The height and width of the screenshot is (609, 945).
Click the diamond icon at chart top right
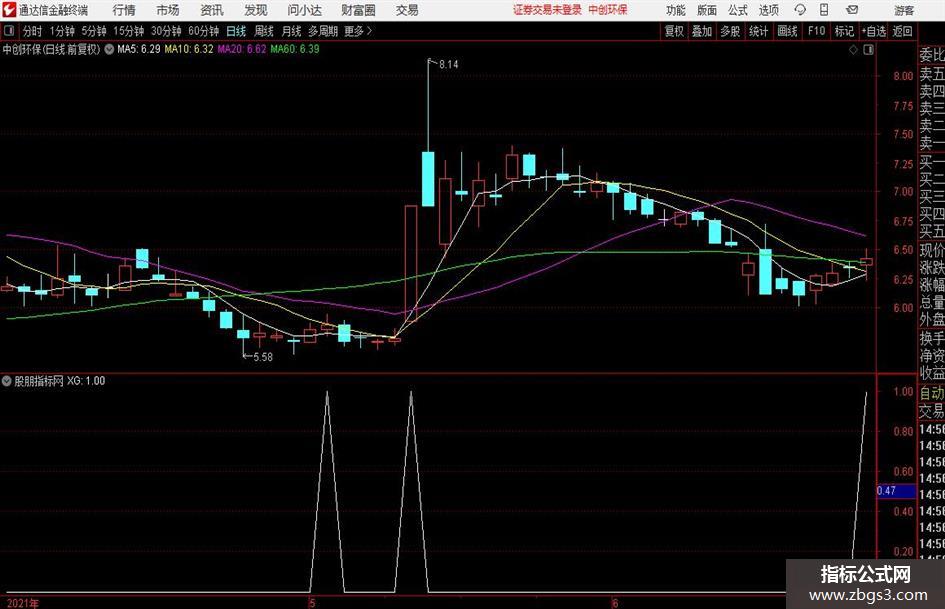[853, 50]
